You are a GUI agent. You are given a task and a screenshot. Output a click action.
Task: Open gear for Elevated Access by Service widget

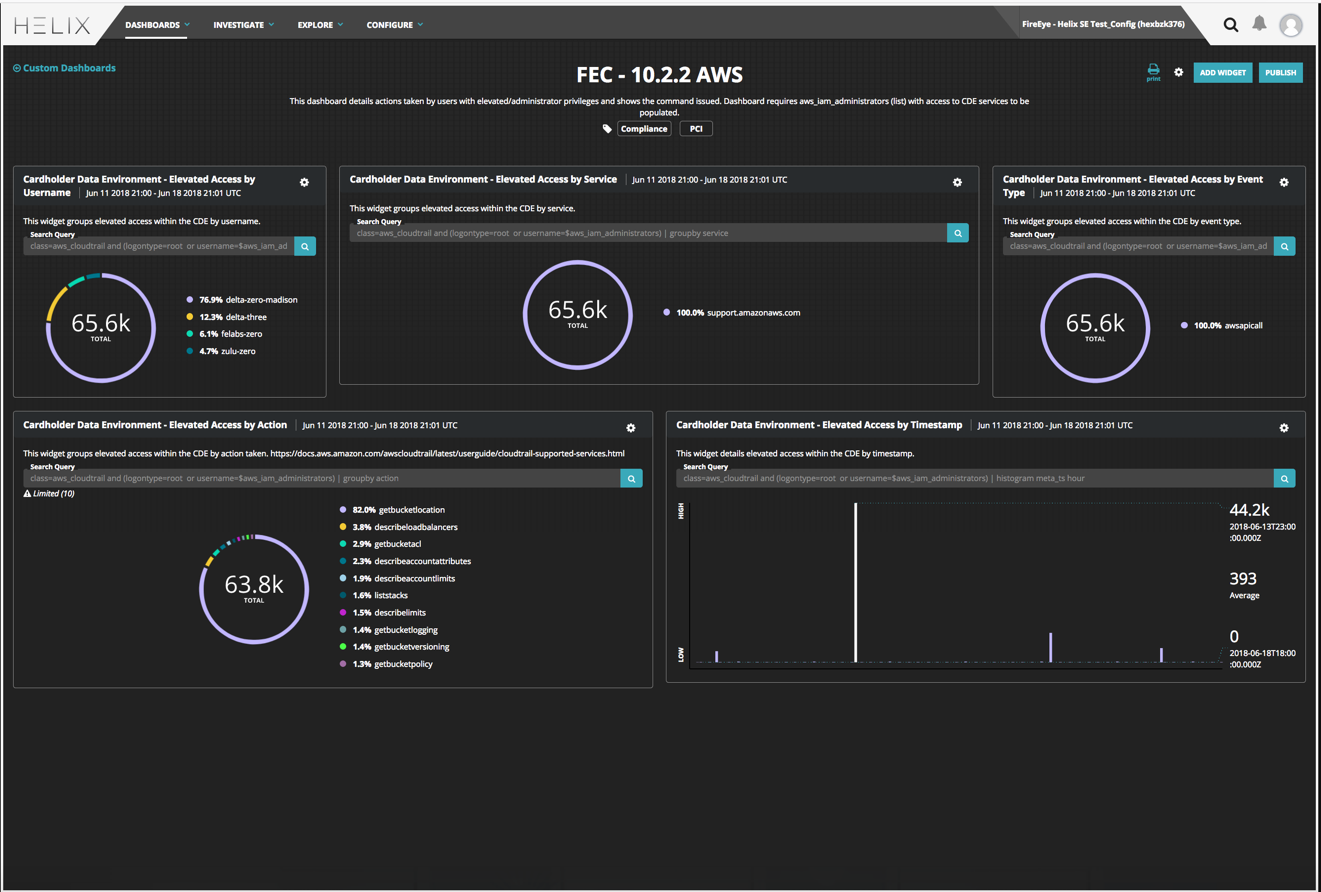tap(957, 182)
